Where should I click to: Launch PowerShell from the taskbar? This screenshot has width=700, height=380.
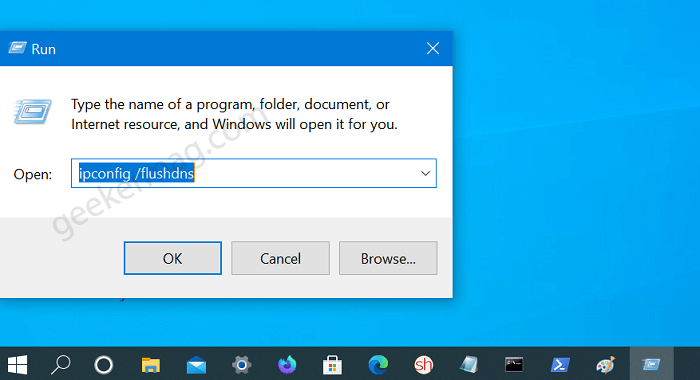(560, 365)
